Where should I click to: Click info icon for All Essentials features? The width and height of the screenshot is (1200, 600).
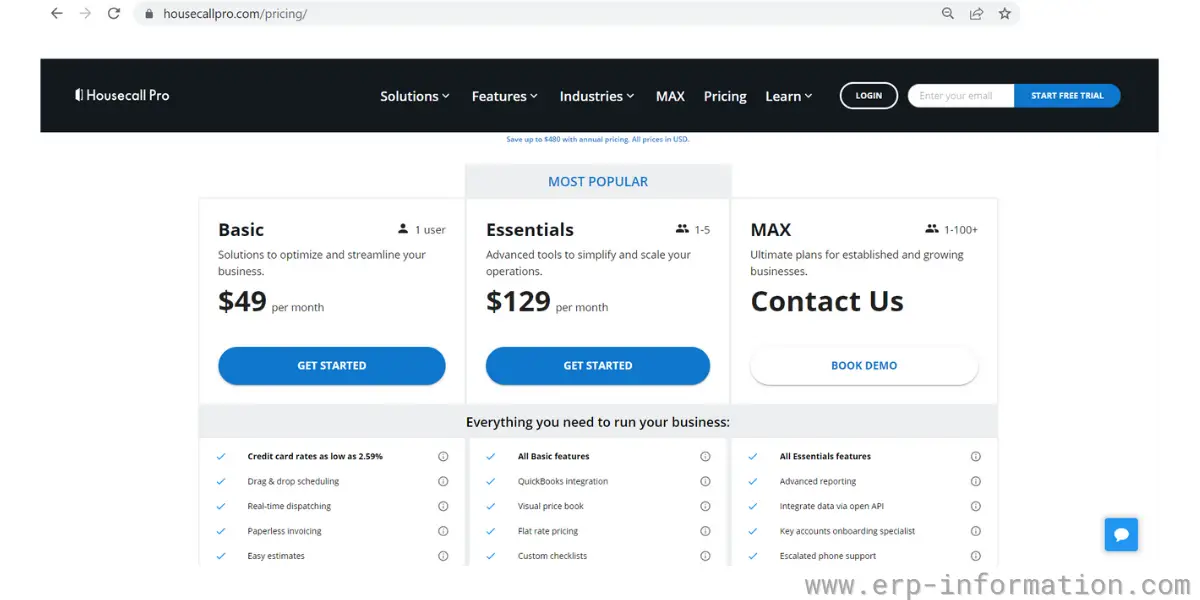(976, 456)
